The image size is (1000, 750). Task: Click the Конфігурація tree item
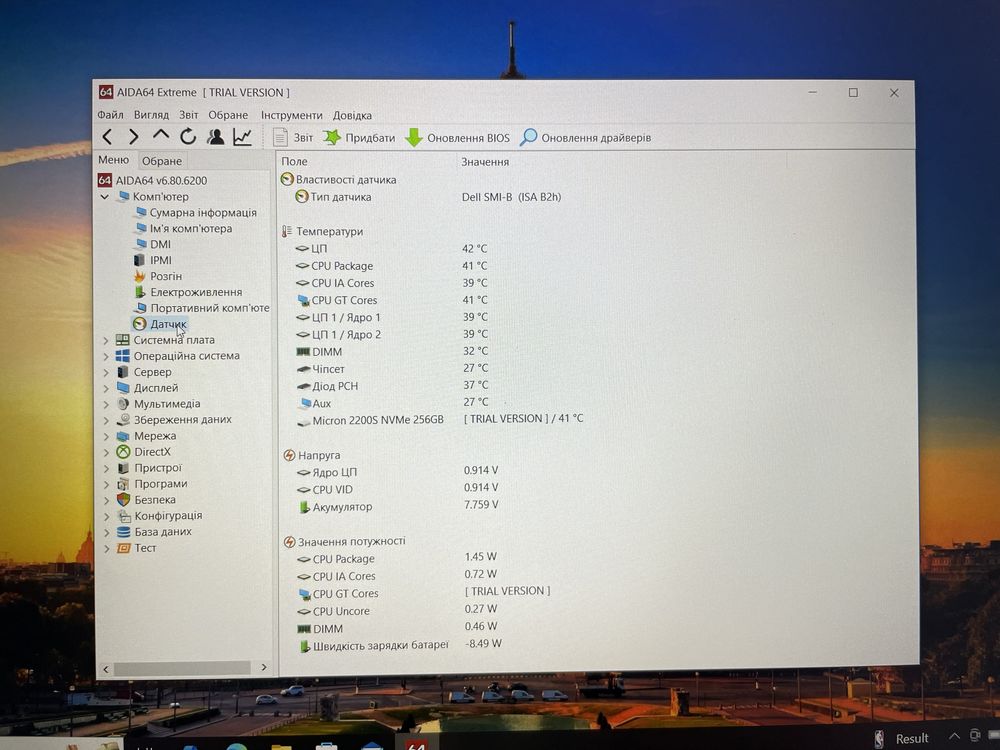pos(160,516)
